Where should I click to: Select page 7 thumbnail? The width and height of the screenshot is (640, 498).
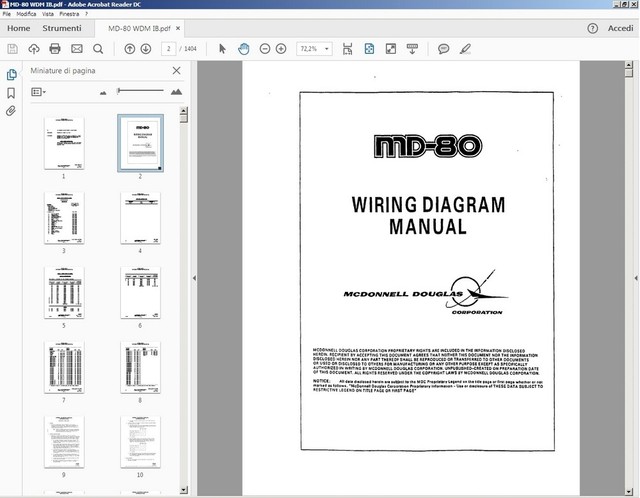click(x=64, y=367)
